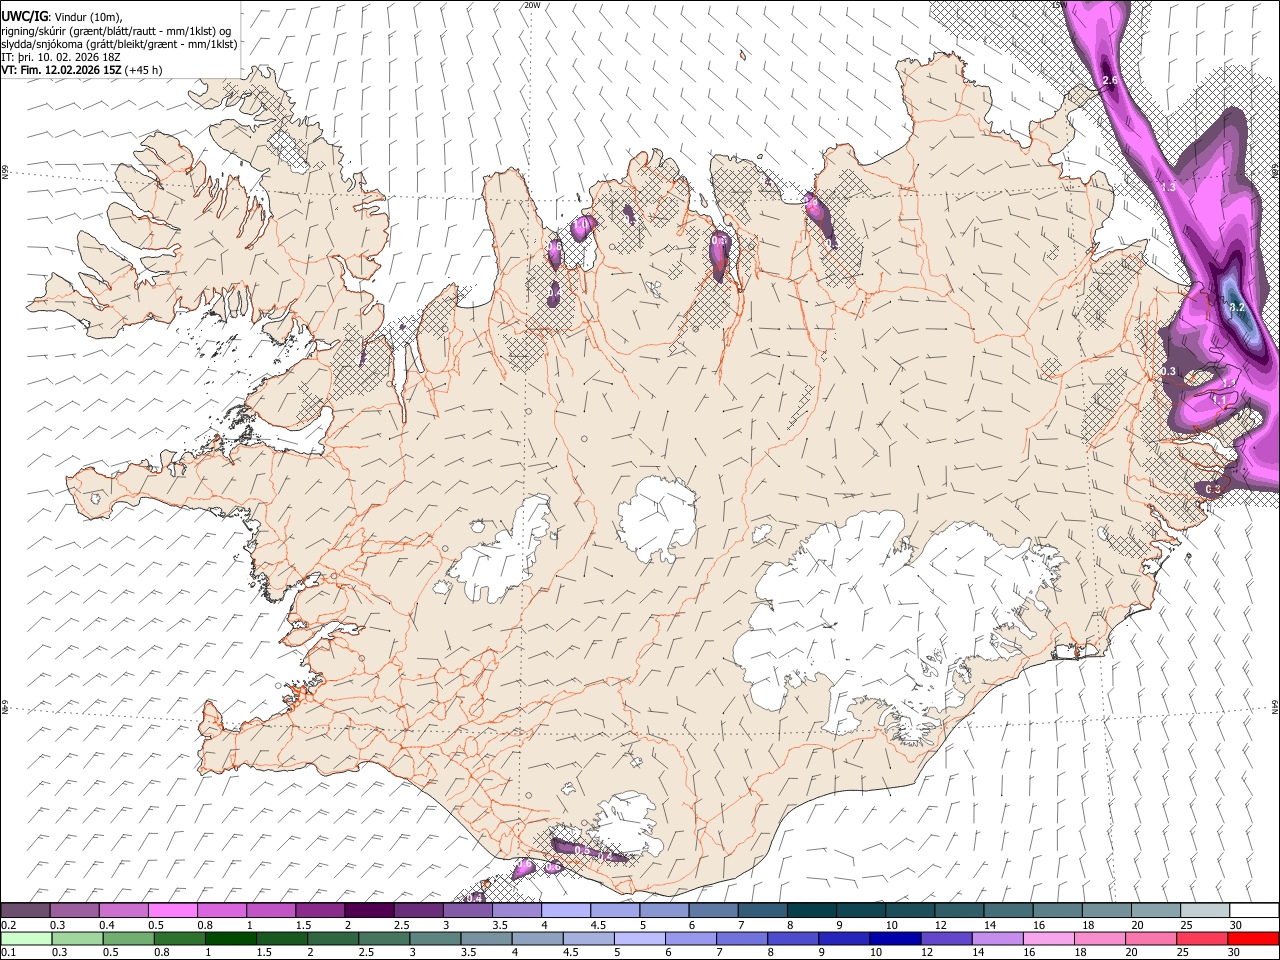The height and width of the screenshot is (960, 1280).
Task: Pick the upper scale swatch between 3 and 3.5
Action: [x=466, y=911]
